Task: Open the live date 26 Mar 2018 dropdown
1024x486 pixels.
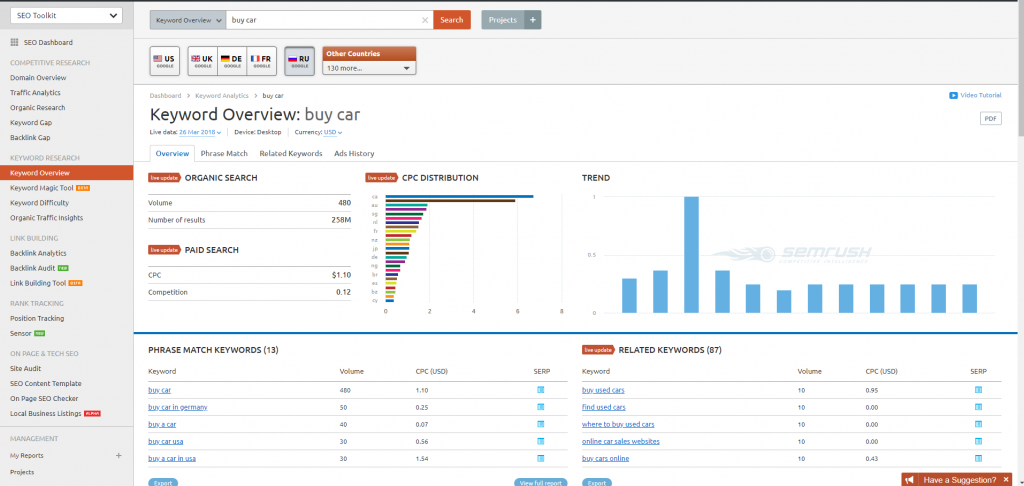Action: pos(200,132)
